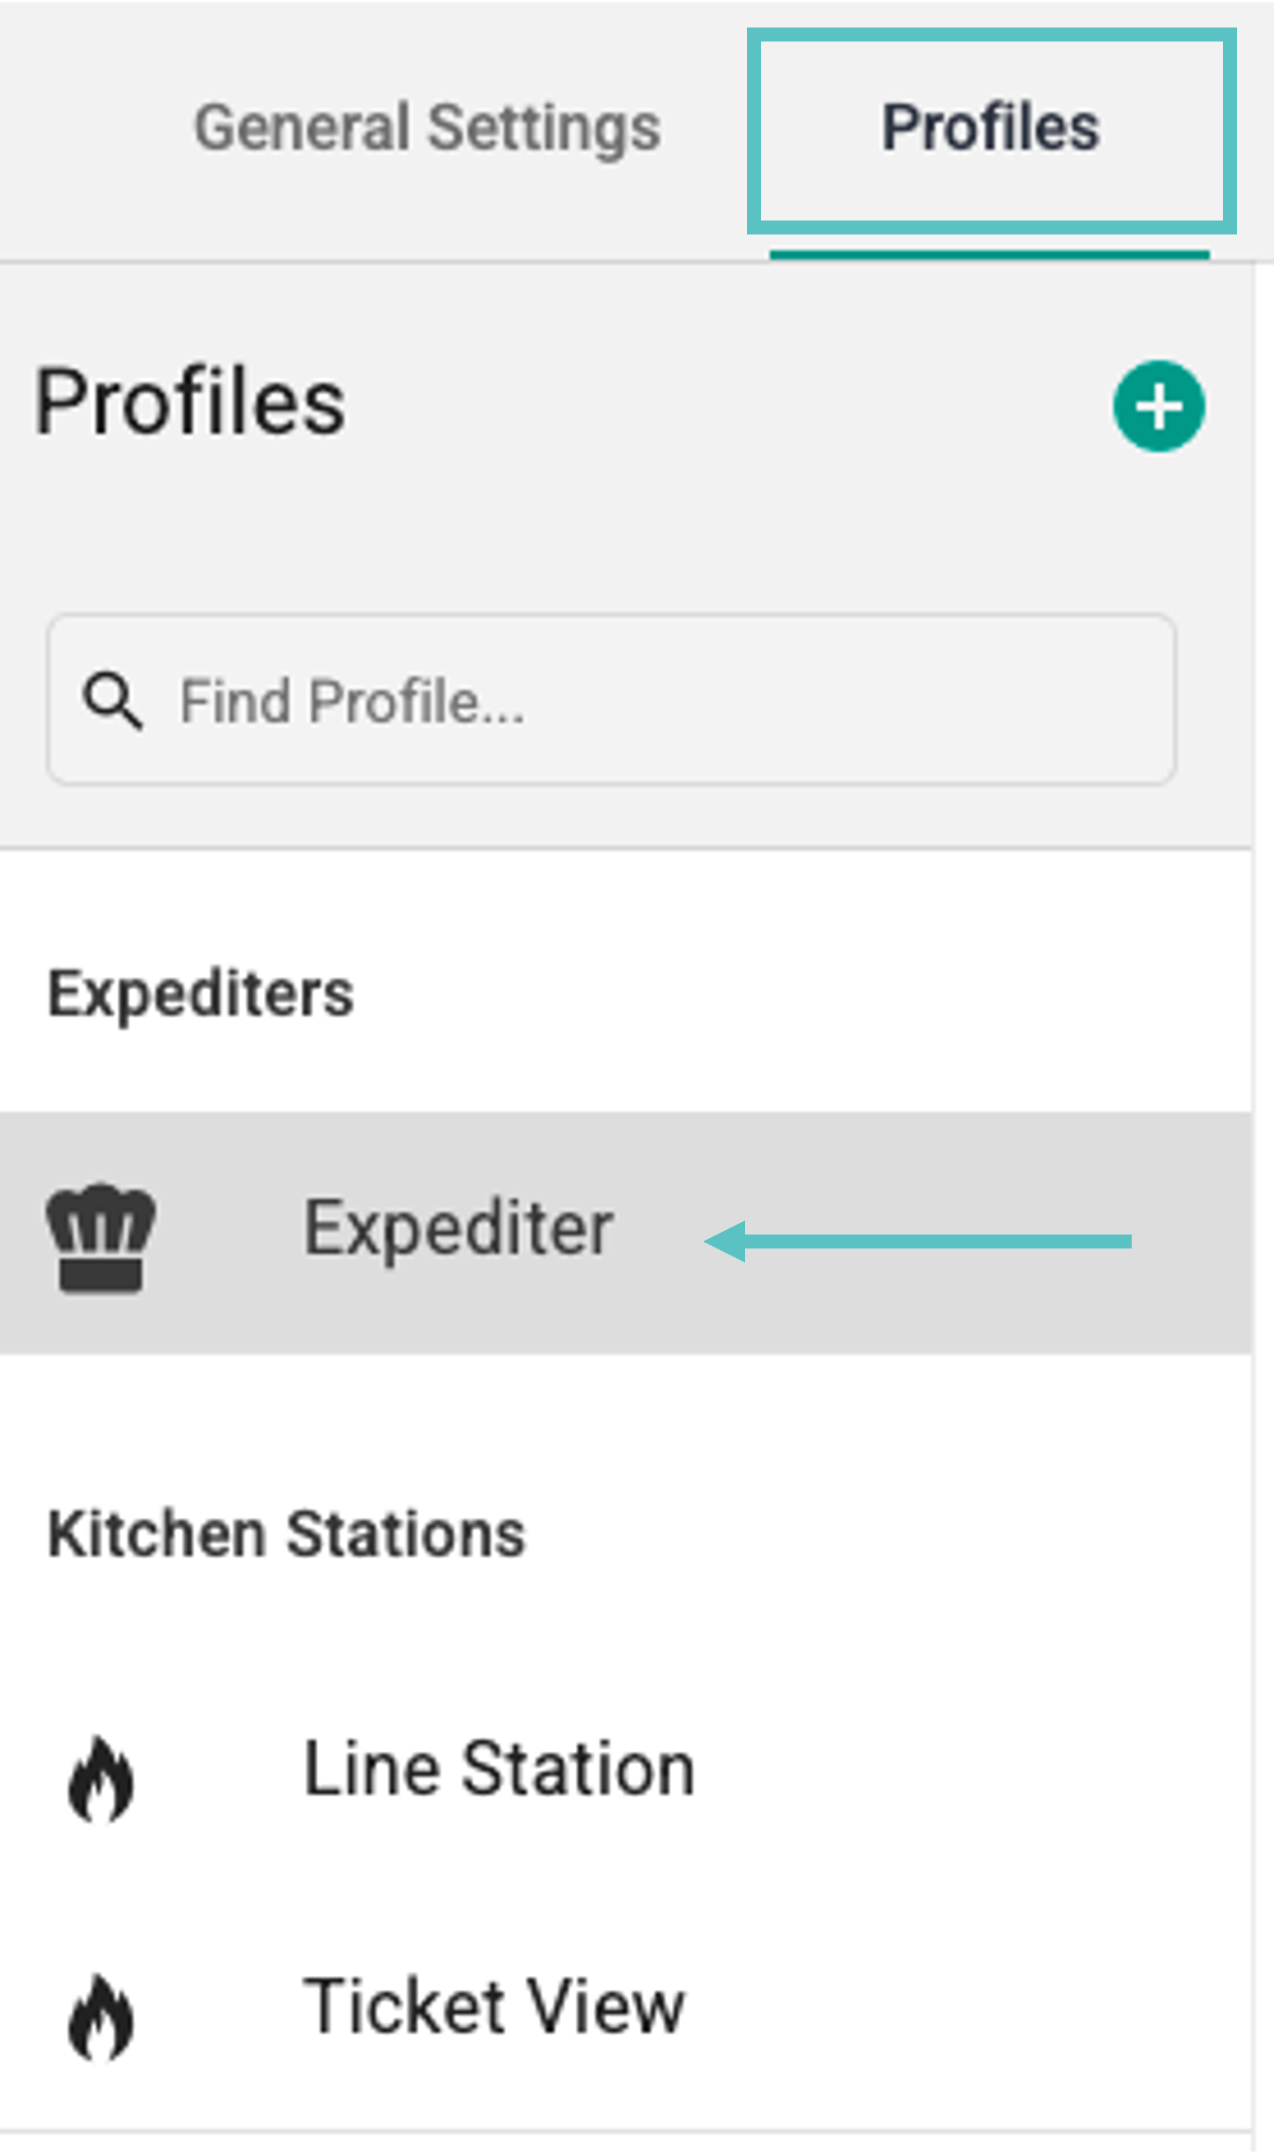
Task: Open the Profiles tab
Action: click(990, 128)
